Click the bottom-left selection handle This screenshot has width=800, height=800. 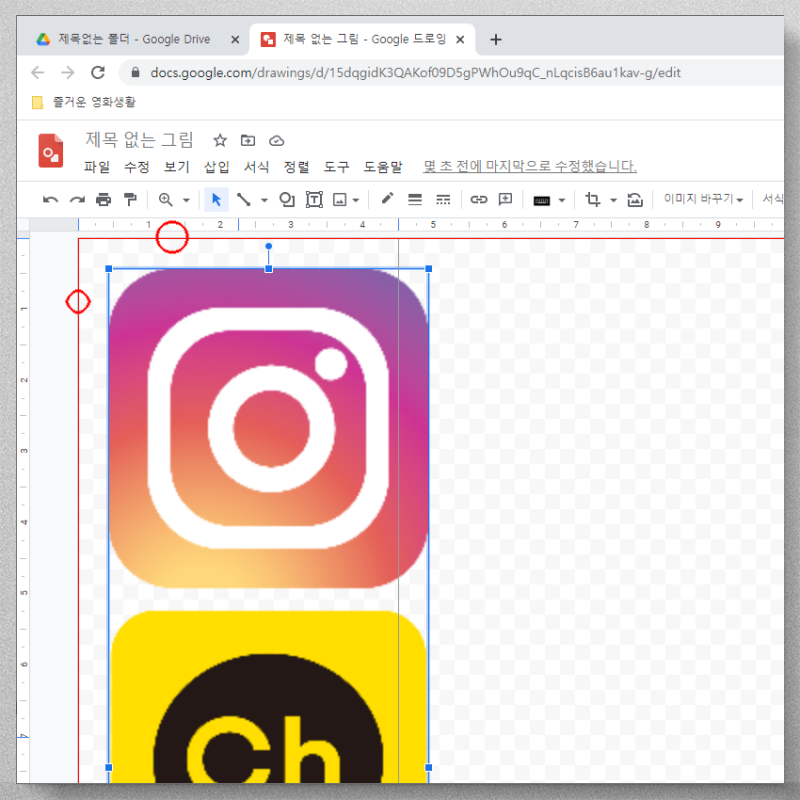109,767
